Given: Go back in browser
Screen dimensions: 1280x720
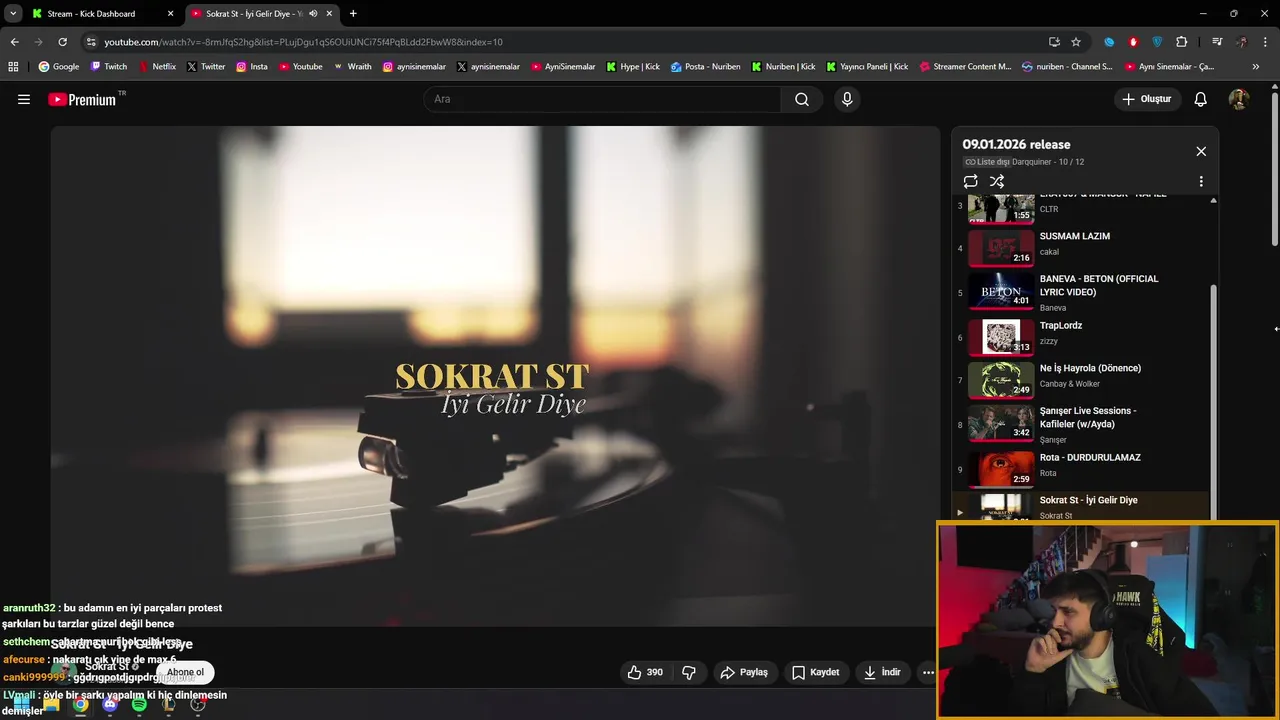Looking at the screenshot, I should [x=14, y=42].
